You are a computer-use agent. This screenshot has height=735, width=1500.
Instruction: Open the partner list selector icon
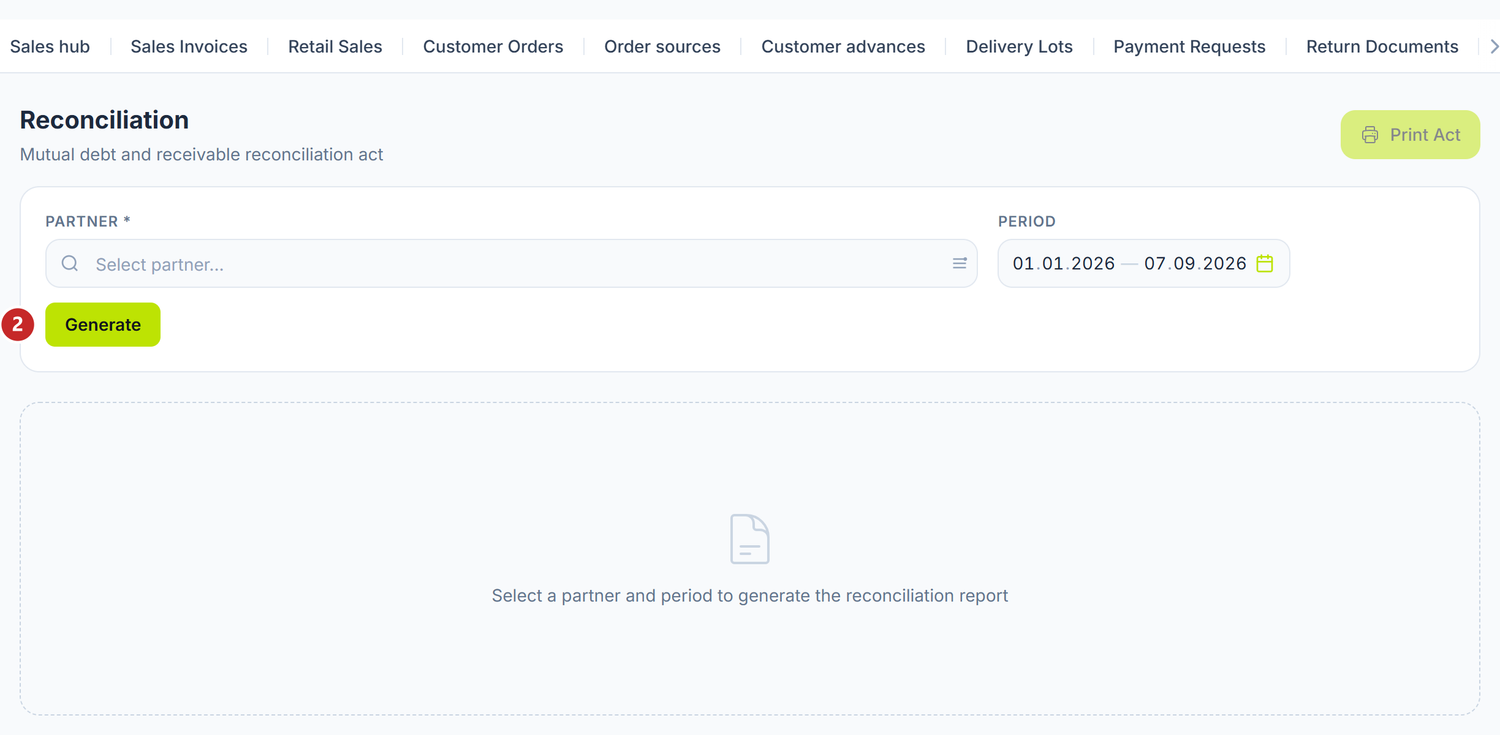coord(959,264)
